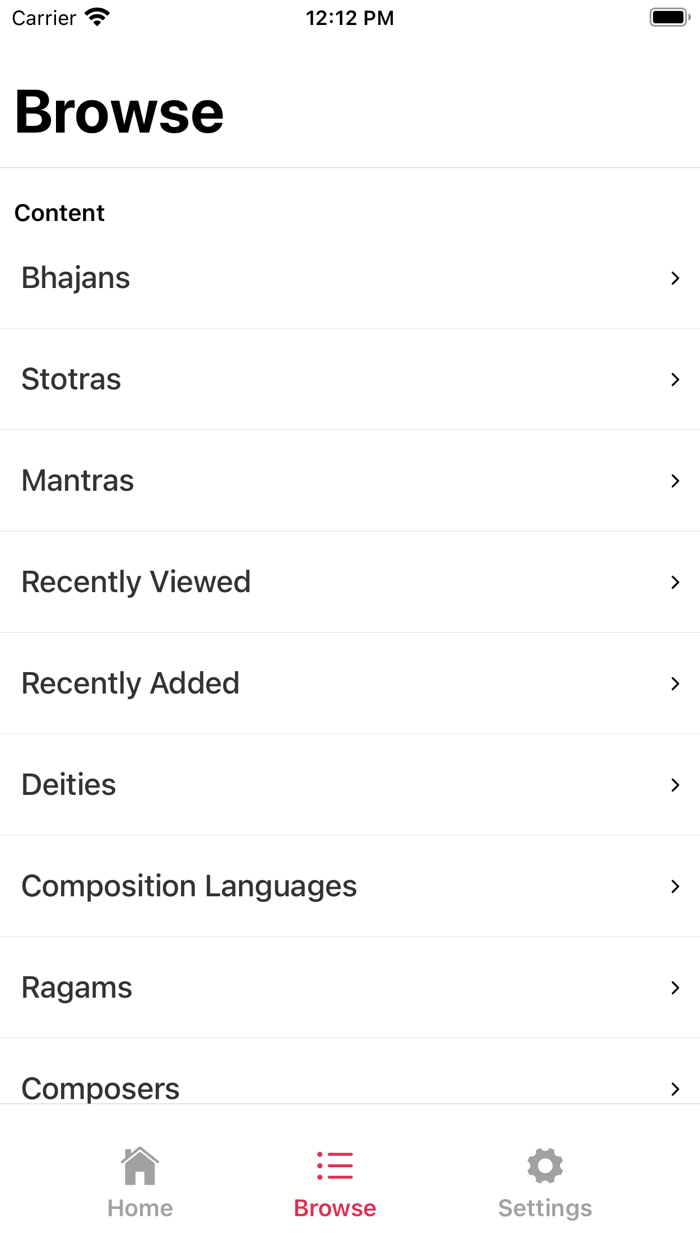The width and height of the screenshot is (700, 1244).
Task: Expand the Mantras row chevron
Action: pos(675,481)
